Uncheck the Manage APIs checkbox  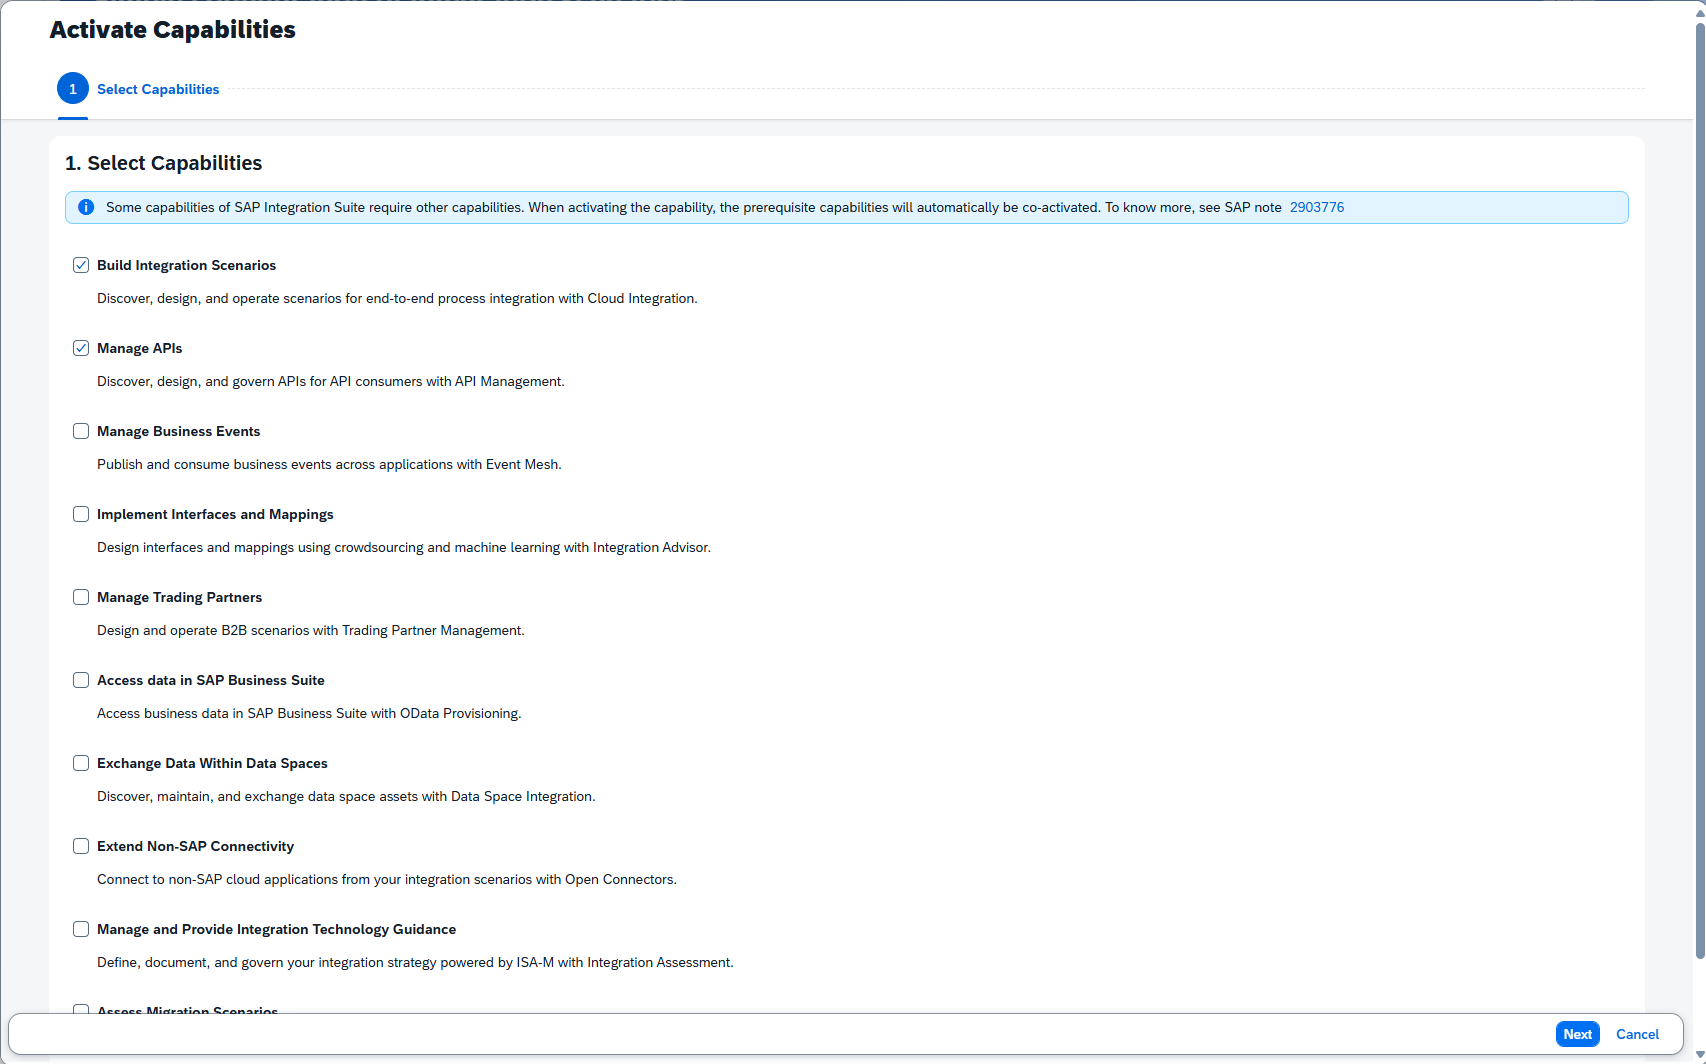click(81, 348)
